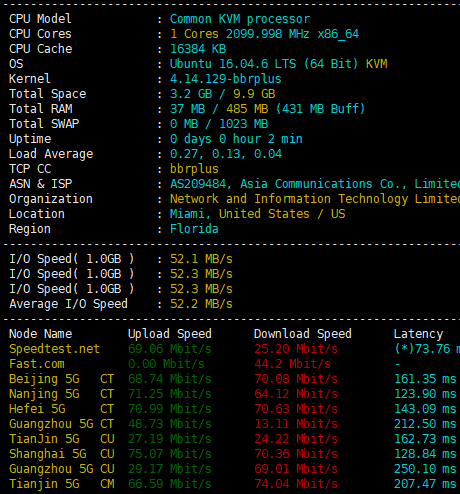Click average I/O speed '52.2 MB/s'

(x=201, y=304)
